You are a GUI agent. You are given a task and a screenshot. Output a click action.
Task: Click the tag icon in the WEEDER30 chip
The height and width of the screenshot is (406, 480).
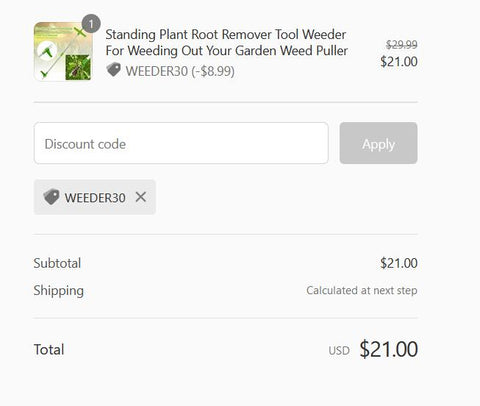[51, 197]
